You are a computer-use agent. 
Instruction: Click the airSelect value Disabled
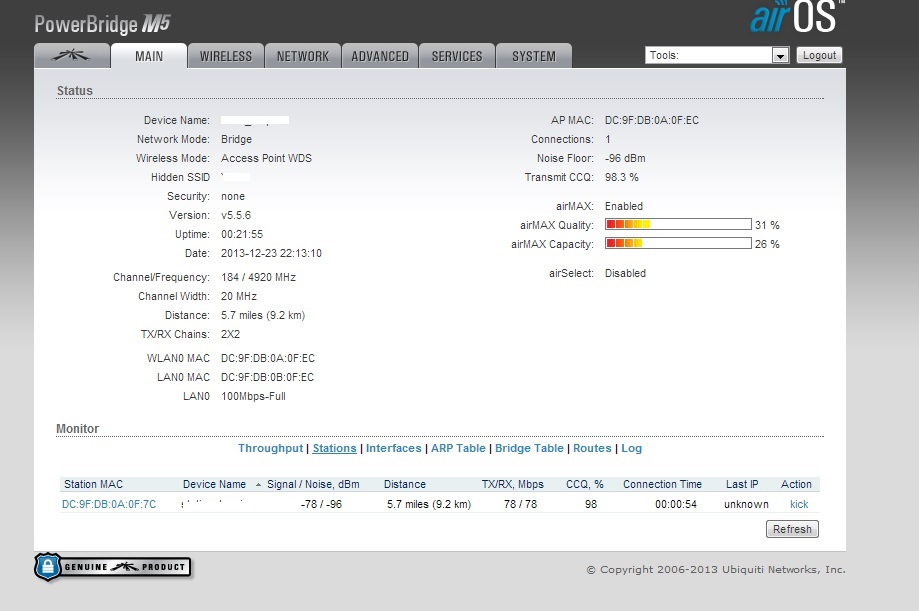tap(625, 273)
